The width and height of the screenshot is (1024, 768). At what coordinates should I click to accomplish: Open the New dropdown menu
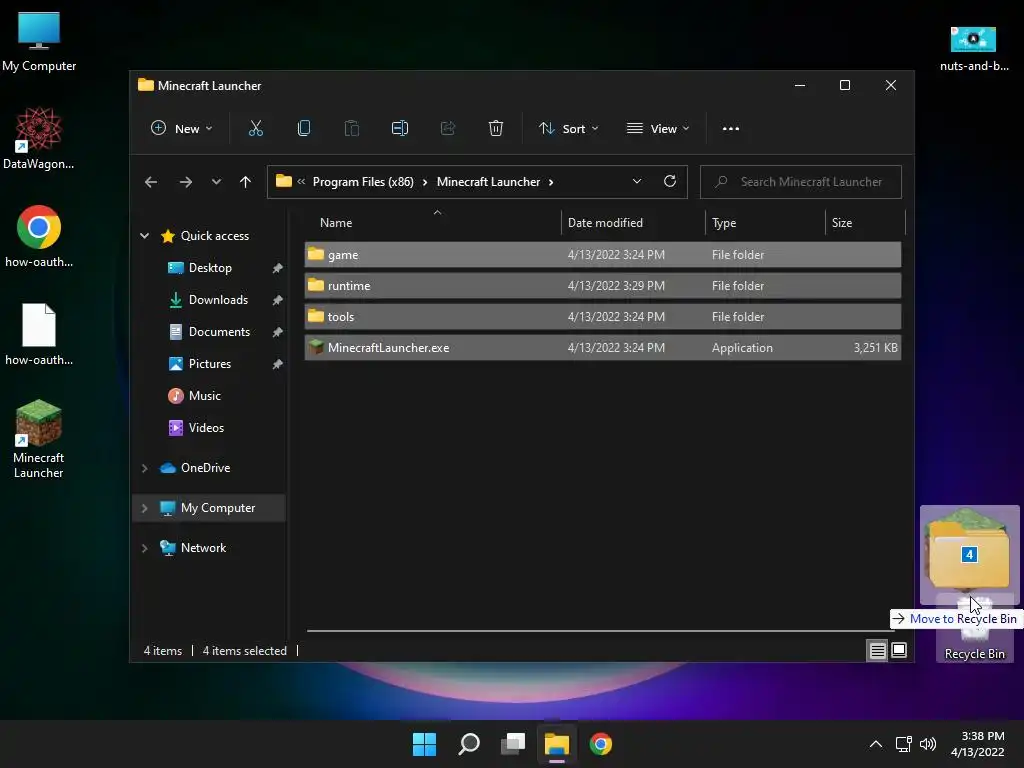tap(181, 129)
